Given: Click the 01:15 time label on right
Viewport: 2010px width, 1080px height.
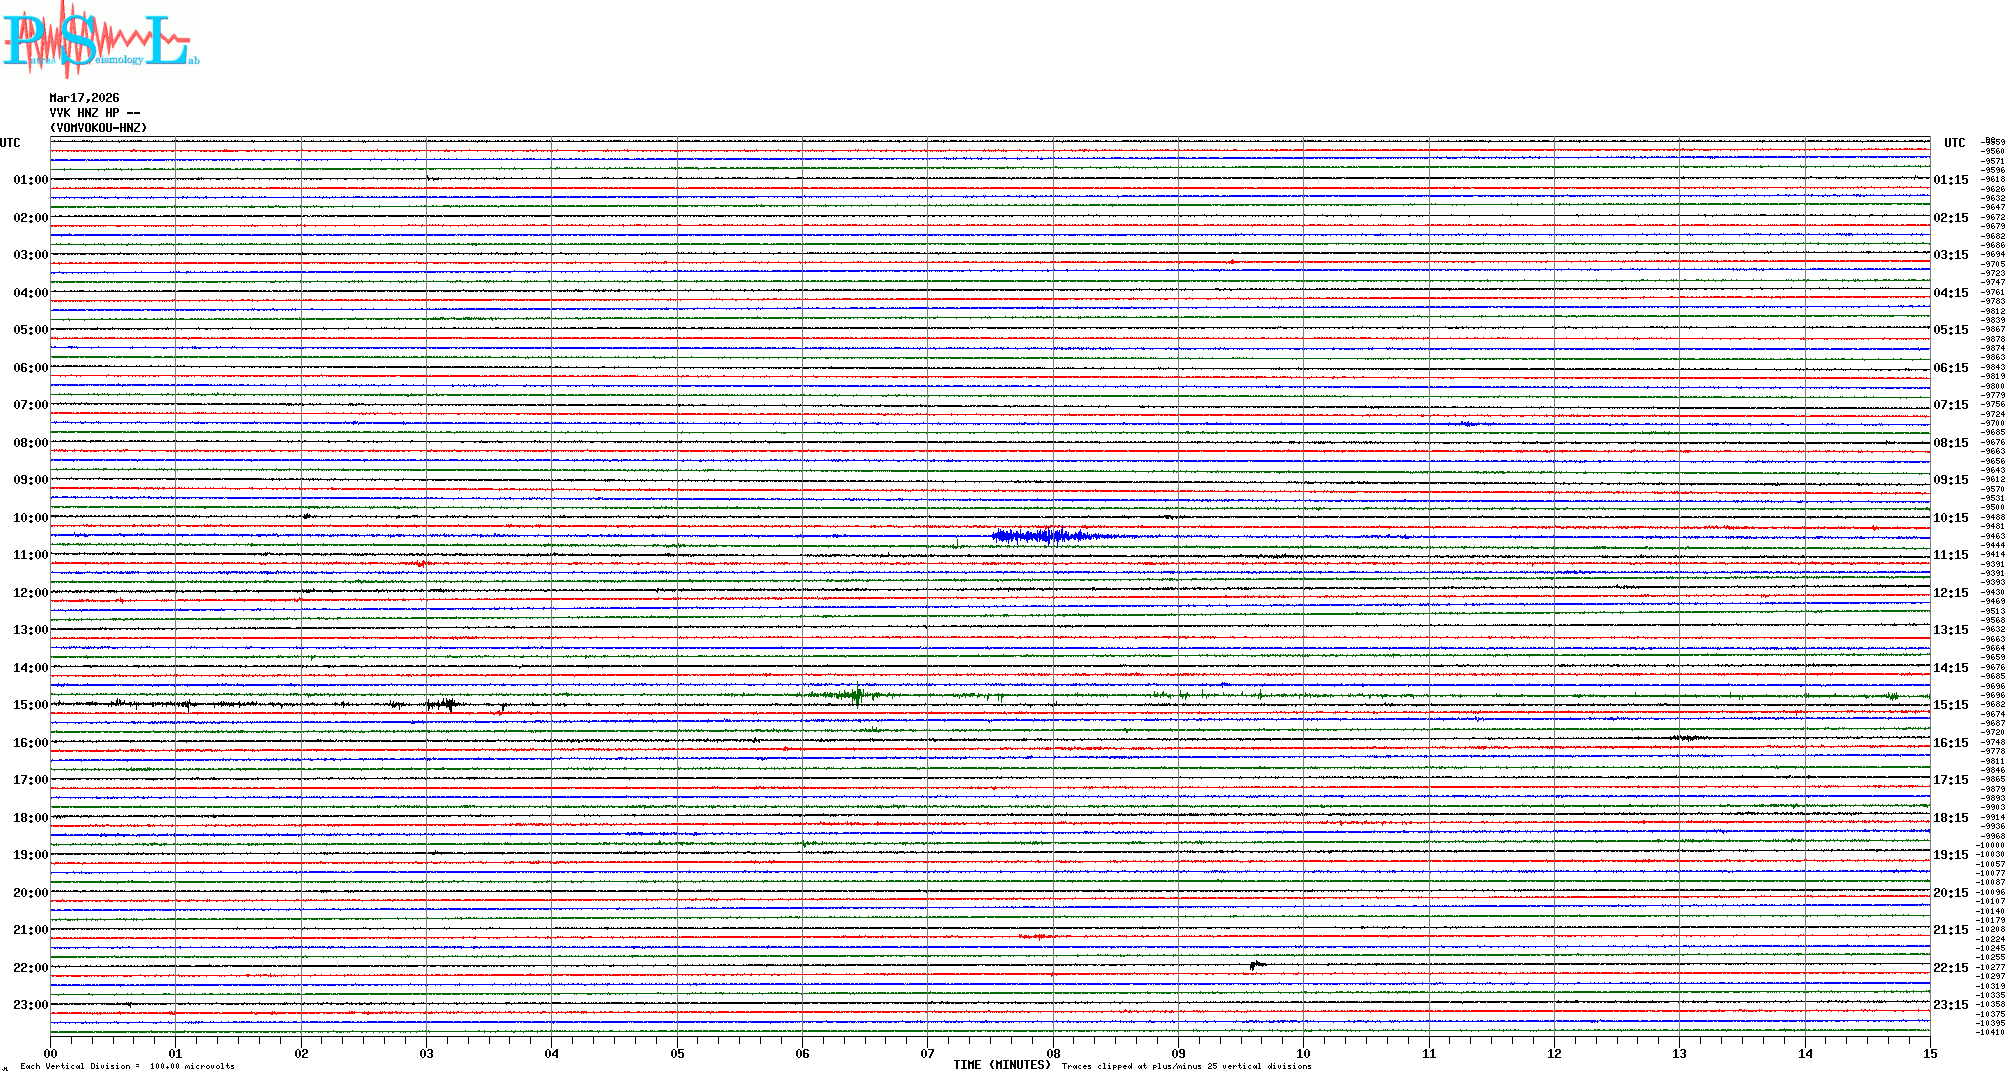Looking at the screenshot, I should tap(1950, 180).
